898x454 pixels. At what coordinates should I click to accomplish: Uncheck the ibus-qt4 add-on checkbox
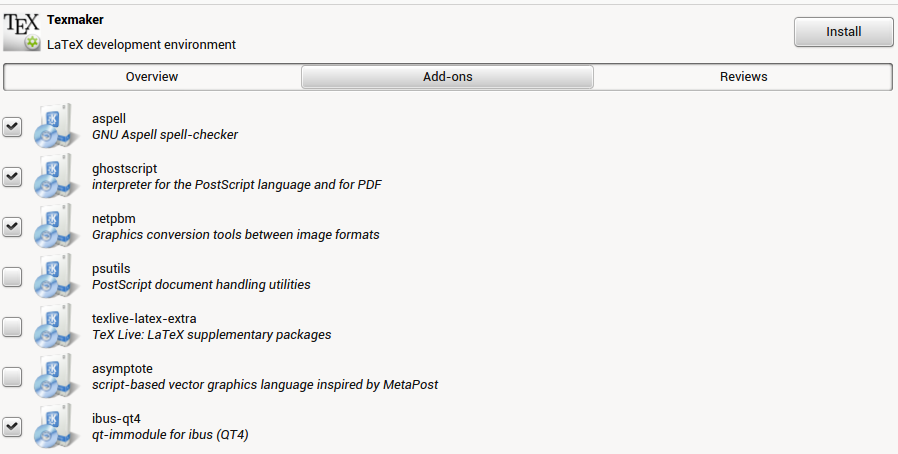click(12, 427)
